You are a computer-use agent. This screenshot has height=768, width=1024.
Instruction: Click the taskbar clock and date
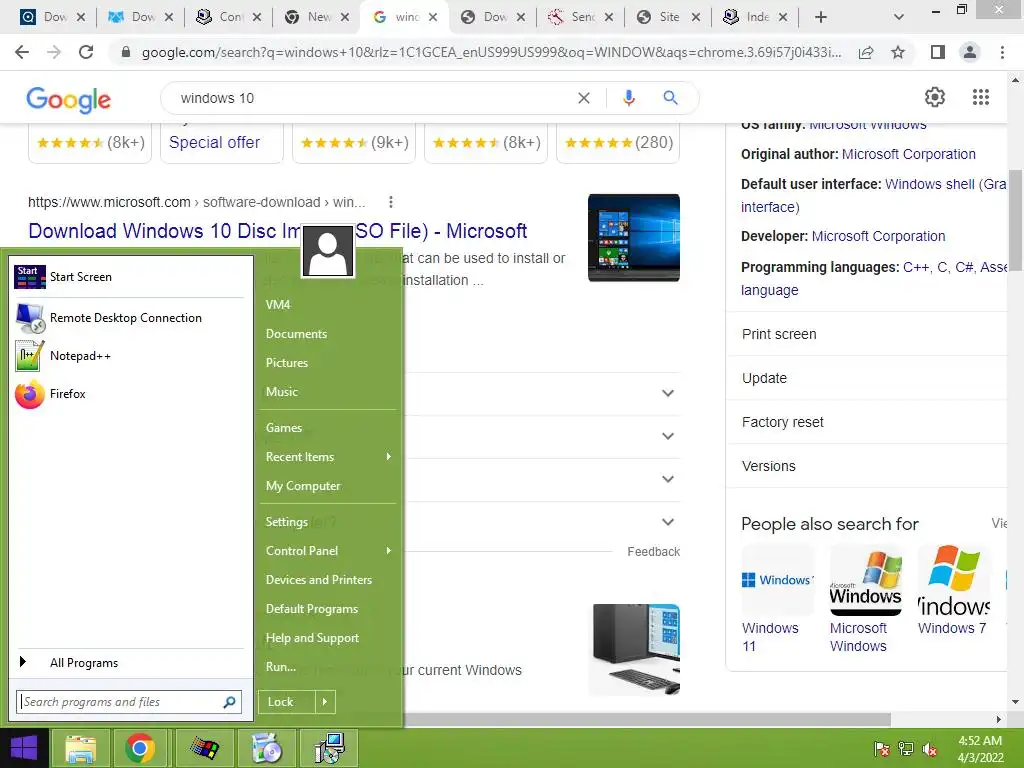tap(980, 749)
